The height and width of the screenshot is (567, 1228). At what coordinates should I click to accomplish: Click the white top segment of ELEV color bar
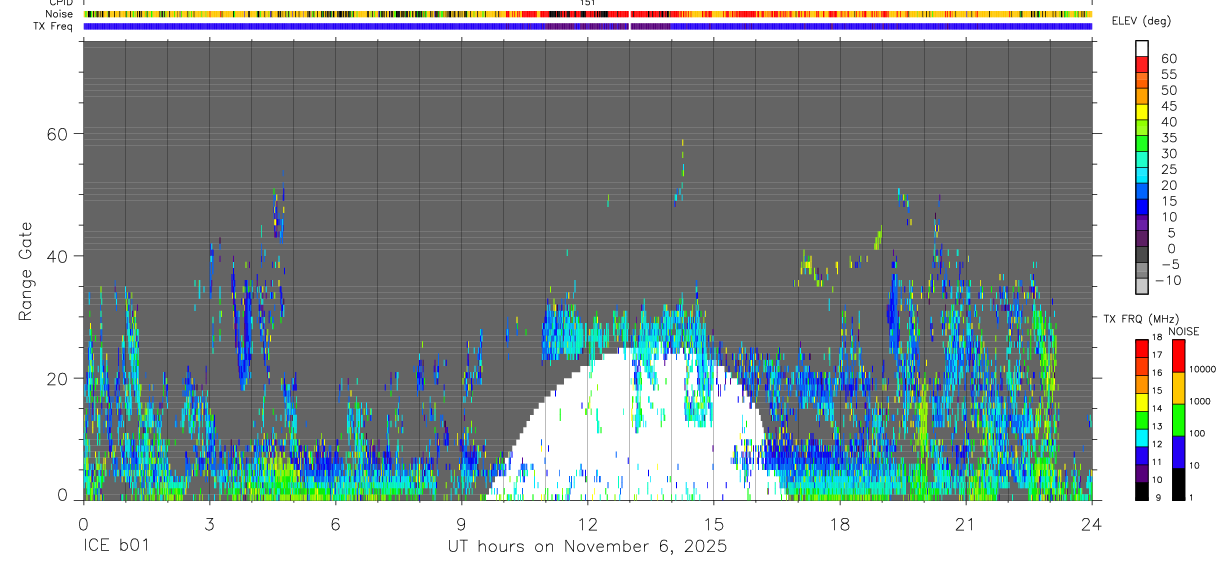tap(1141, 47)
